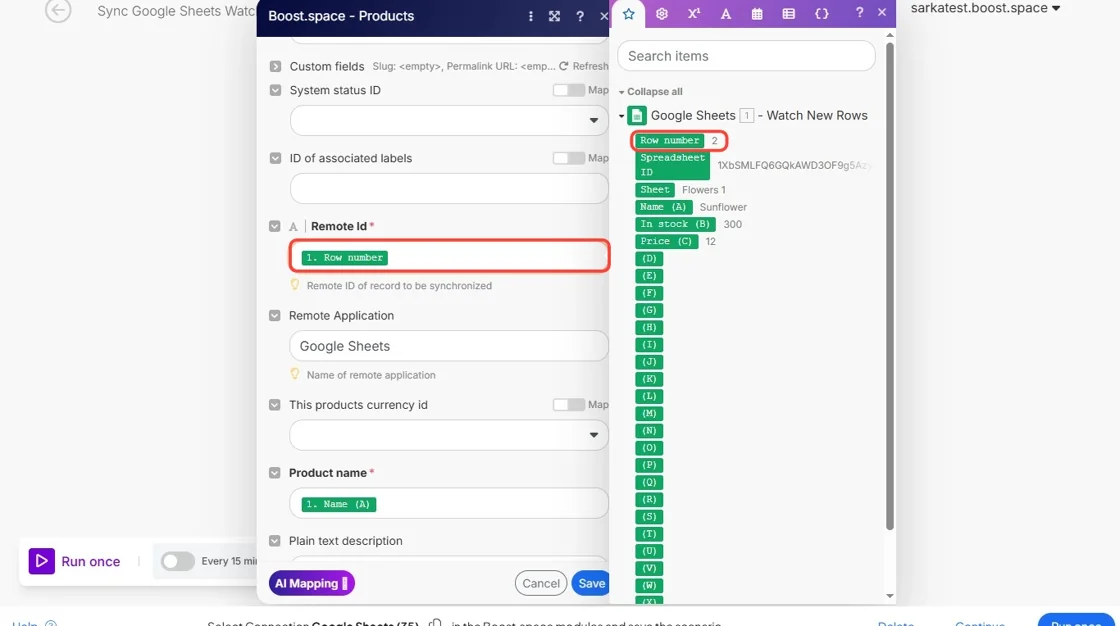Image resolution: width=1120 pixels, height=626 pixels.
Task: Click the AI Mapping button
Action: coord(311,583)
